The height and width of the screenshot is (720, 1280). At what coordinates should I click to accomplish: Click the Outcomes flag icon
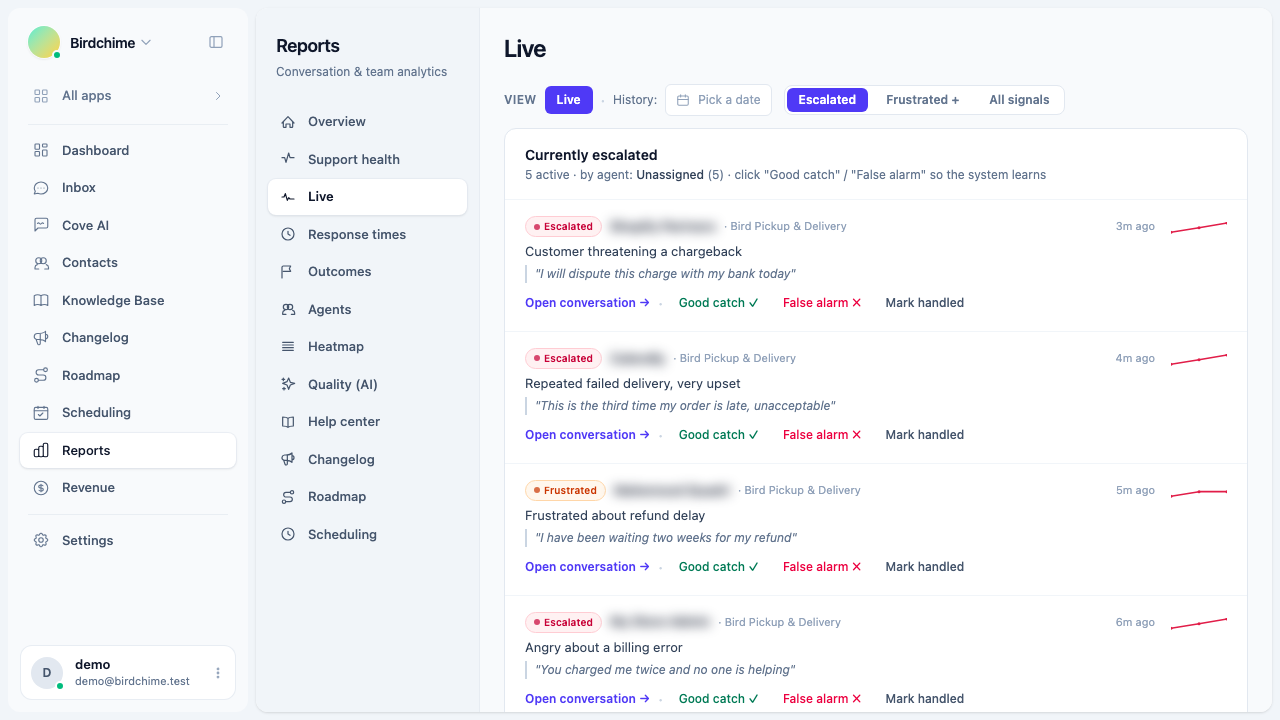coord(288,272)
